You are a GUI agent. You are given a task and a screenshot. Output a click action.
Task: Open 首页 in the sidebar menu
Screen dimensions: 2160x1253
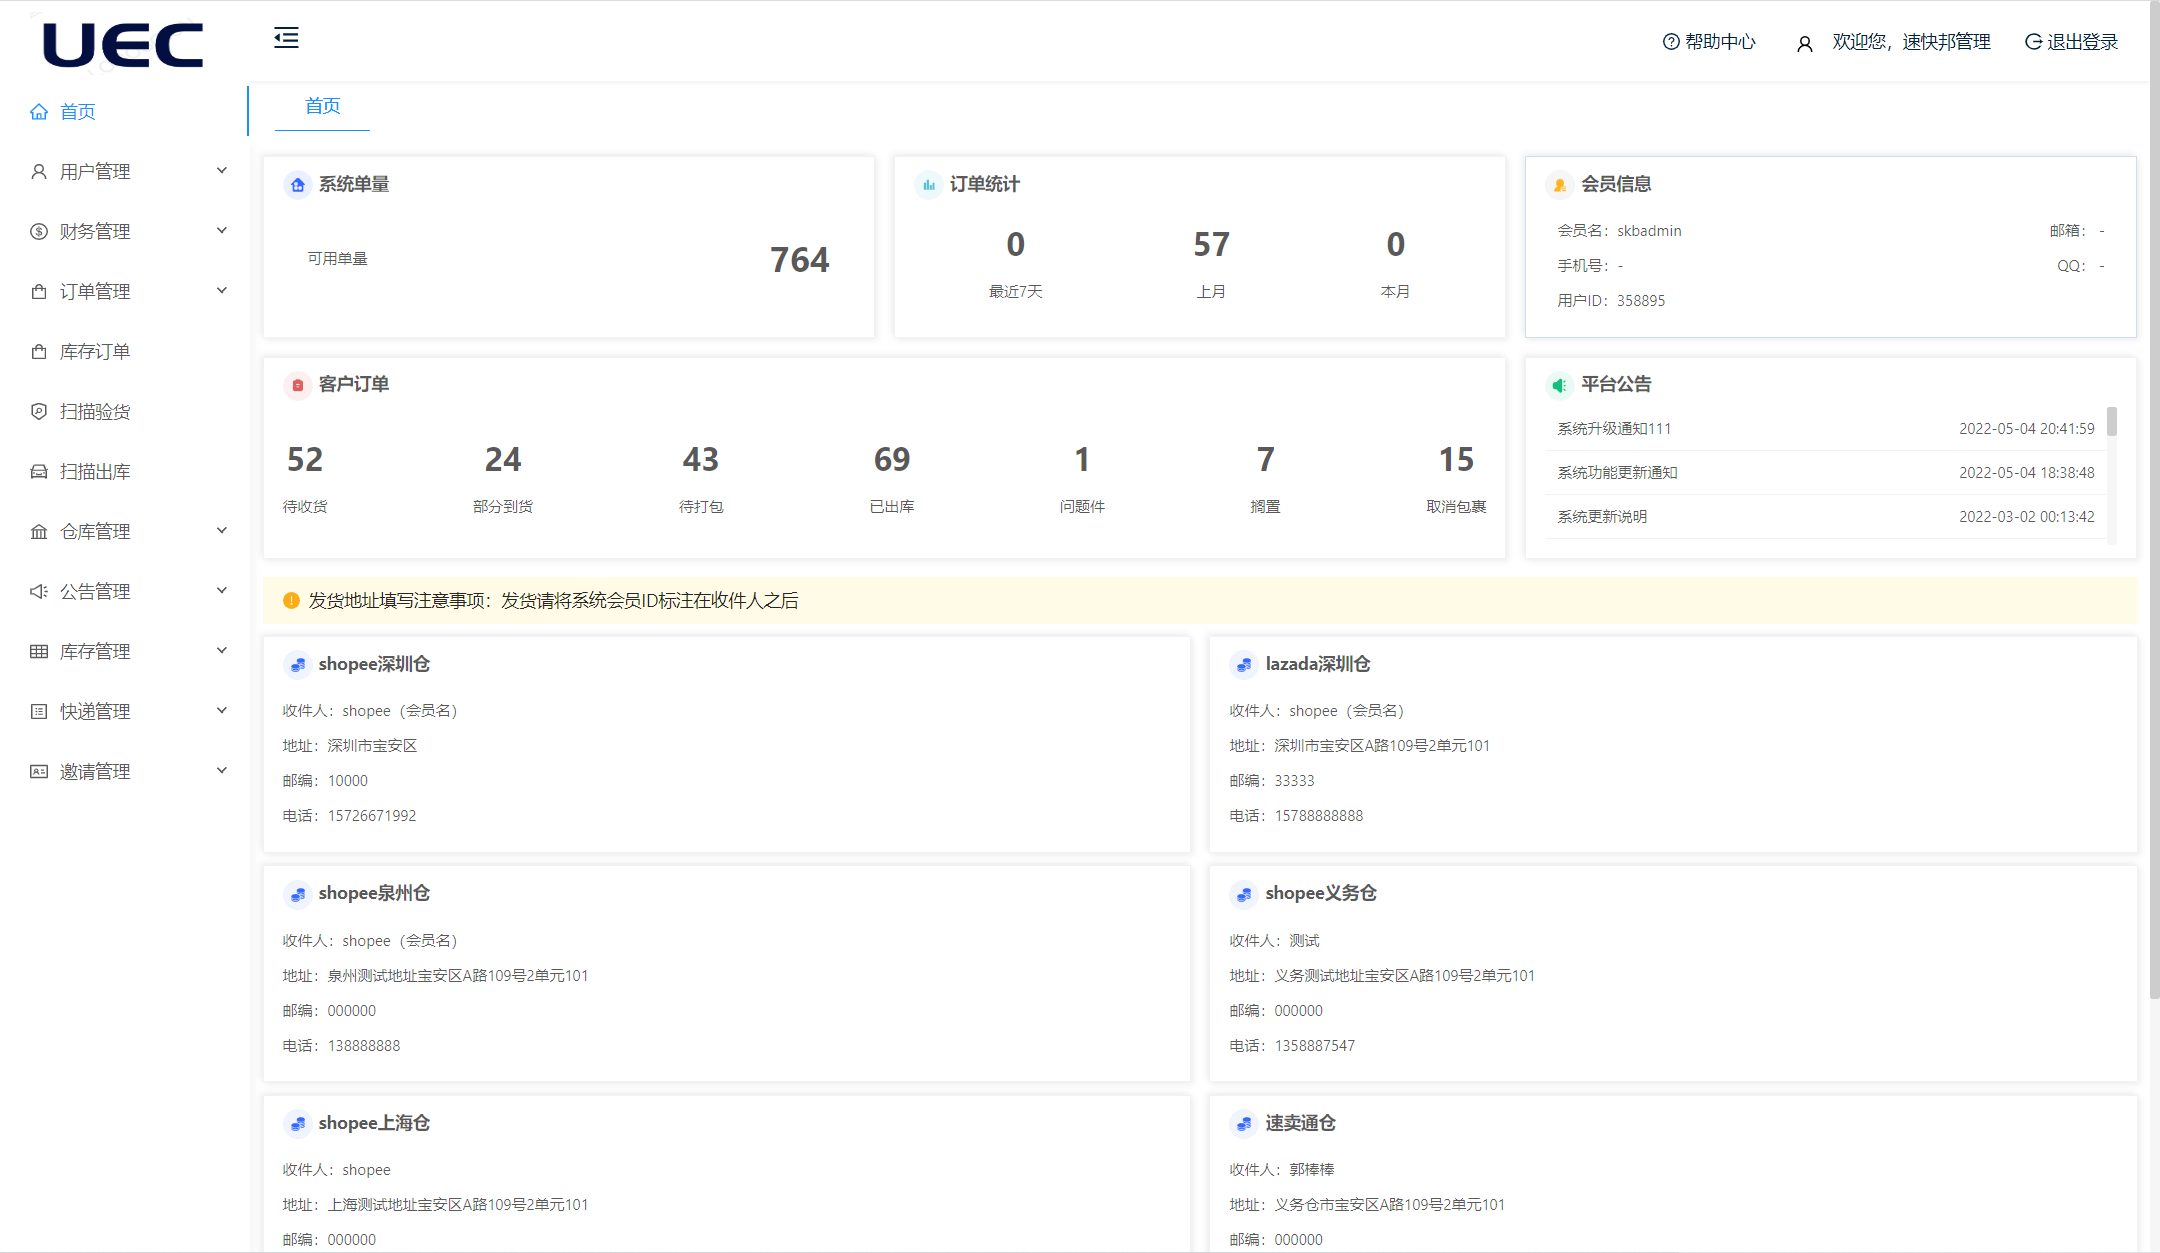124,111
